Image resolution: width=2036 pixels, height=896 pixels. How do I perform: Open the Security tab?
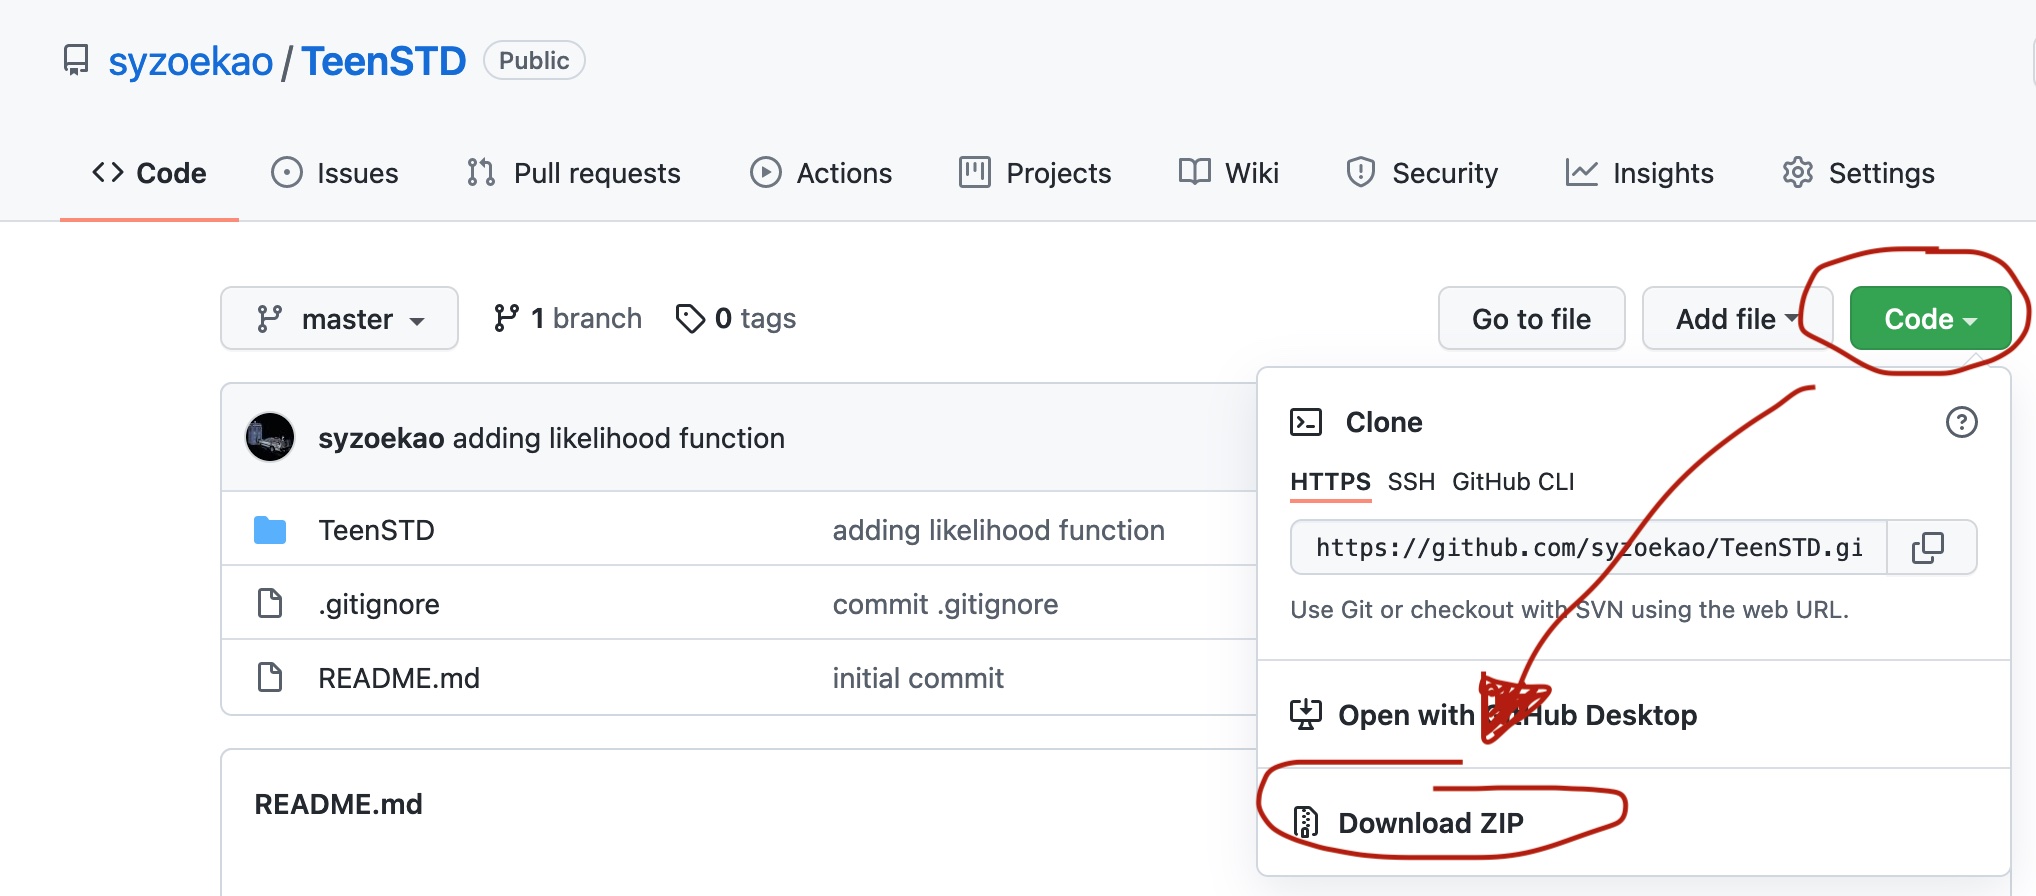[1422, 173]
